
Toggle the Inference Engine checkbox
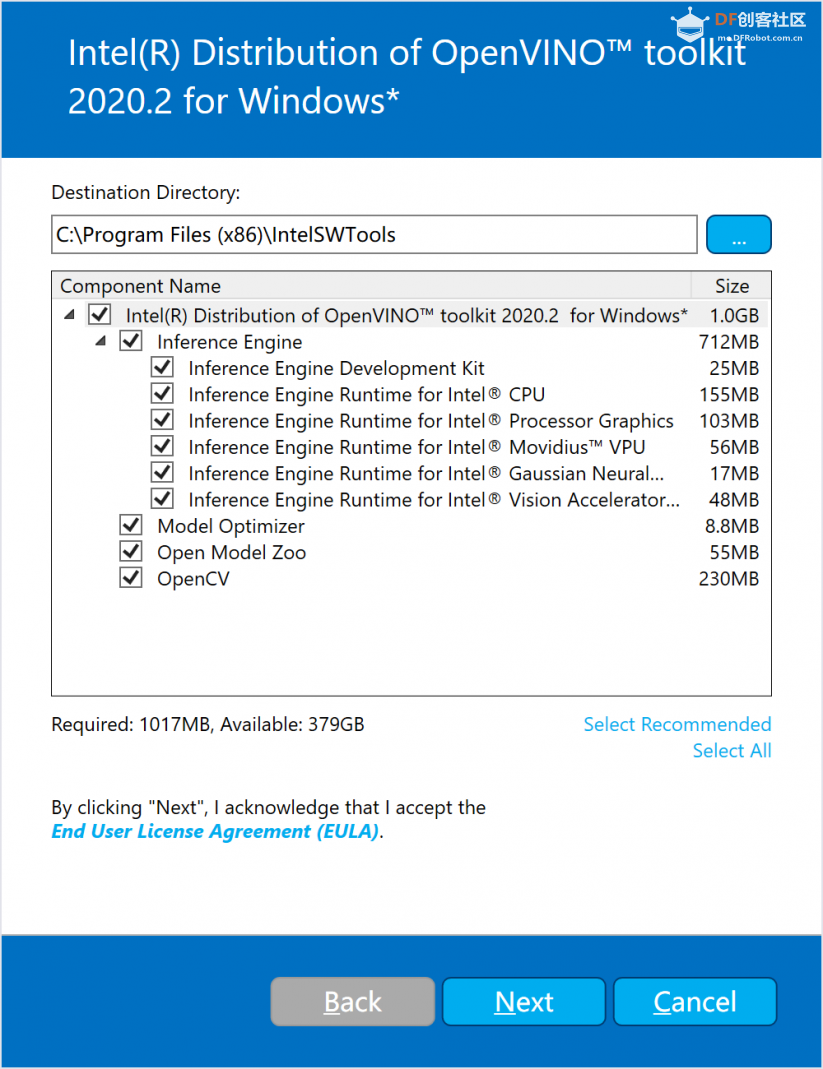pos(131,341)
